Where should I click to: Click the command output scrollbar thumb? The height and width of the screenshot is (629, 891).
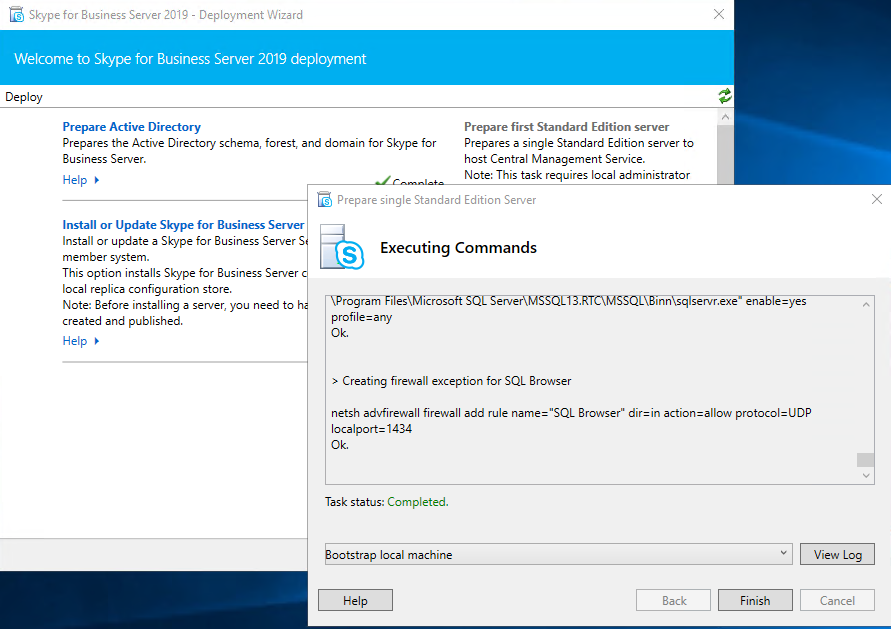865,460
